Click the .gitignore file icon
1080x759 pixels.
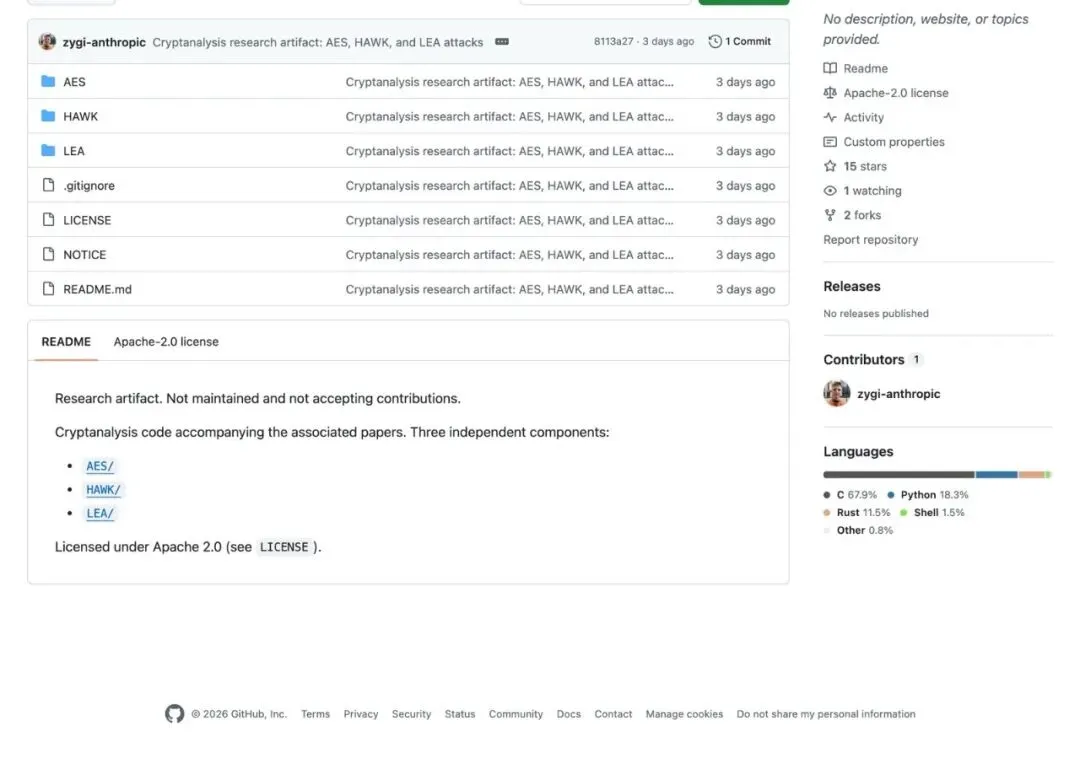click(x=48, y=185)
